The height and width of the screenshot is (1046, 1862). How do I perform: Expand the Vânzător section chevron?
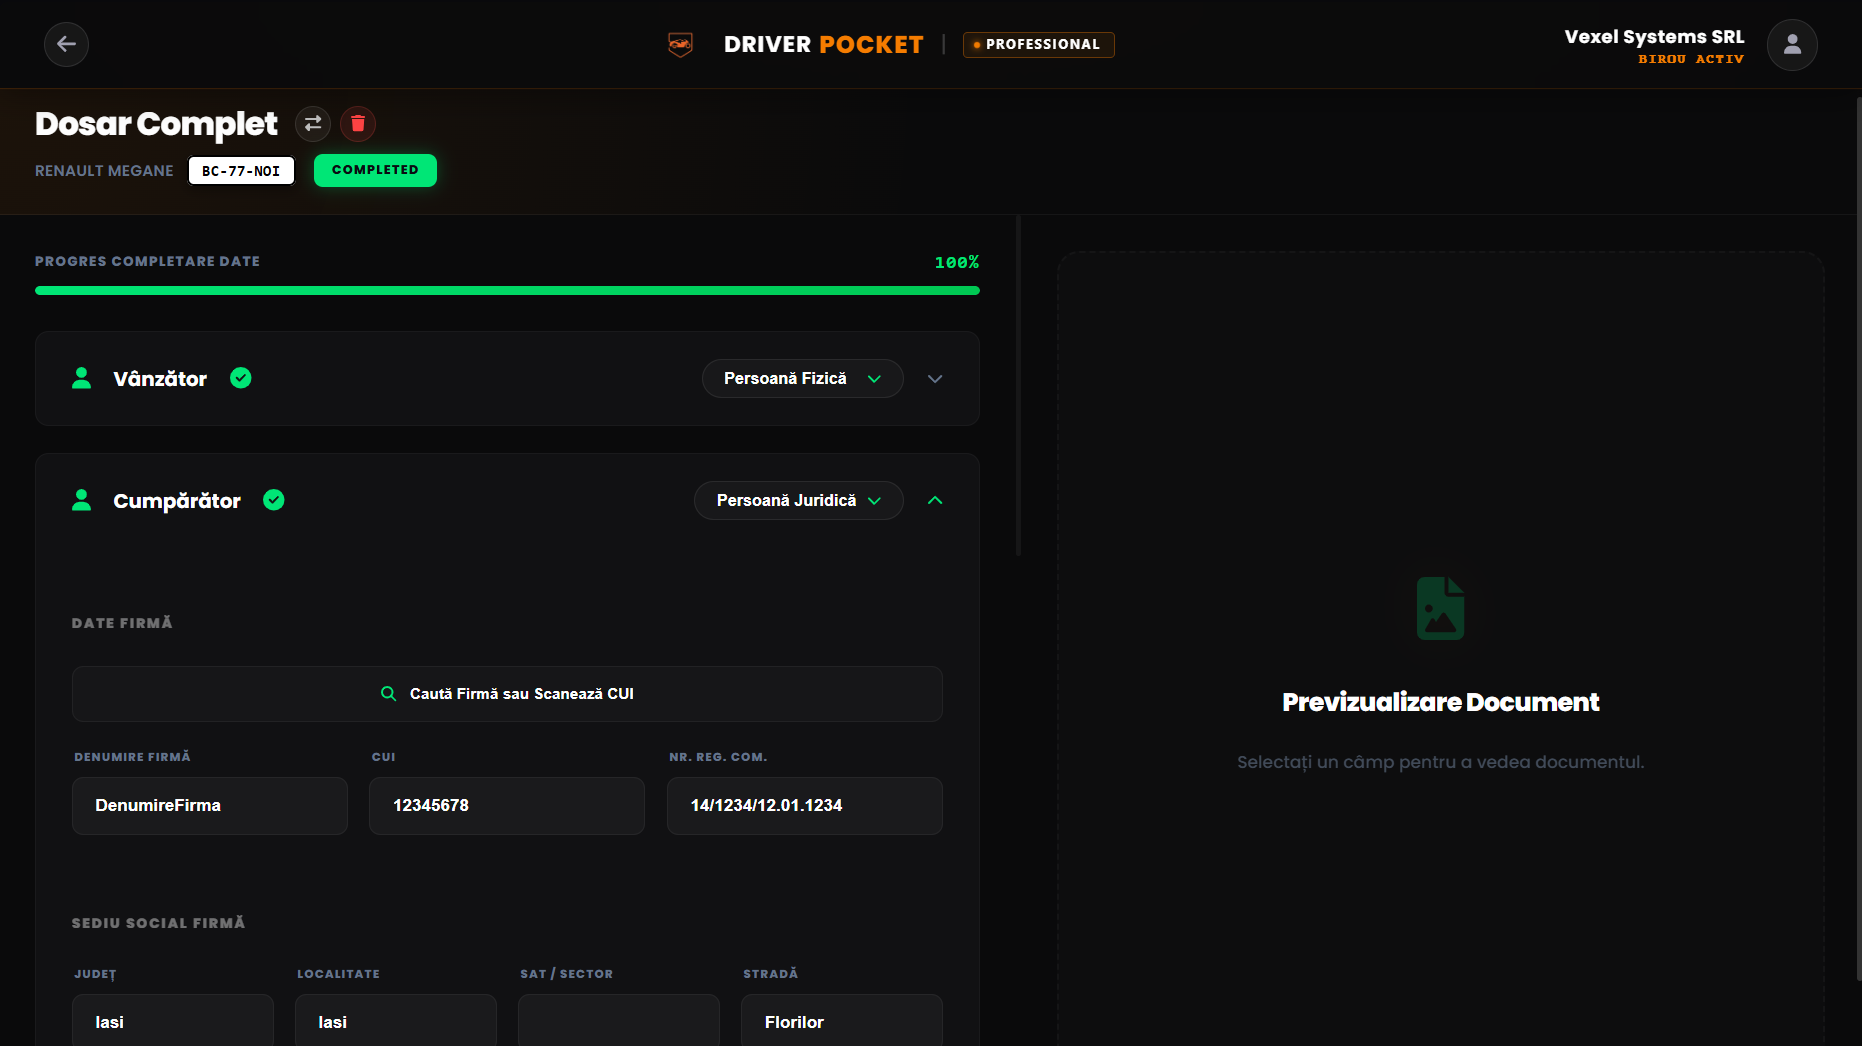tap(935, 379)
